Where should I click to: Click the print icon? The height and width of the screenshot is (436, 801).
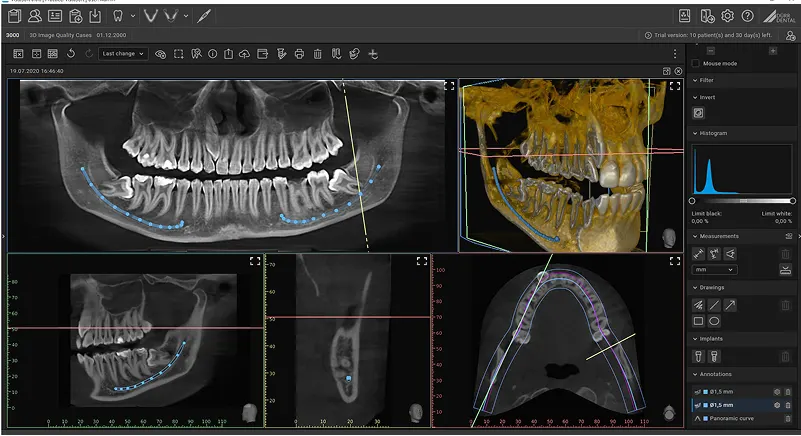pyautogui.click(x=299, y=54)
